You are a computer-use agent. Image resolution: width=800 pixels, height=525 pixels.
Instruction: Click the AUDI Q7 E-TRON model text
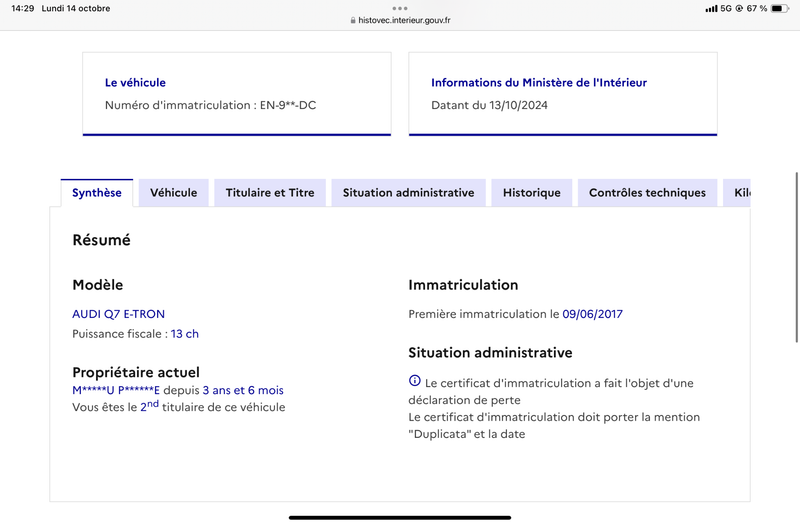tap(118, 314)
